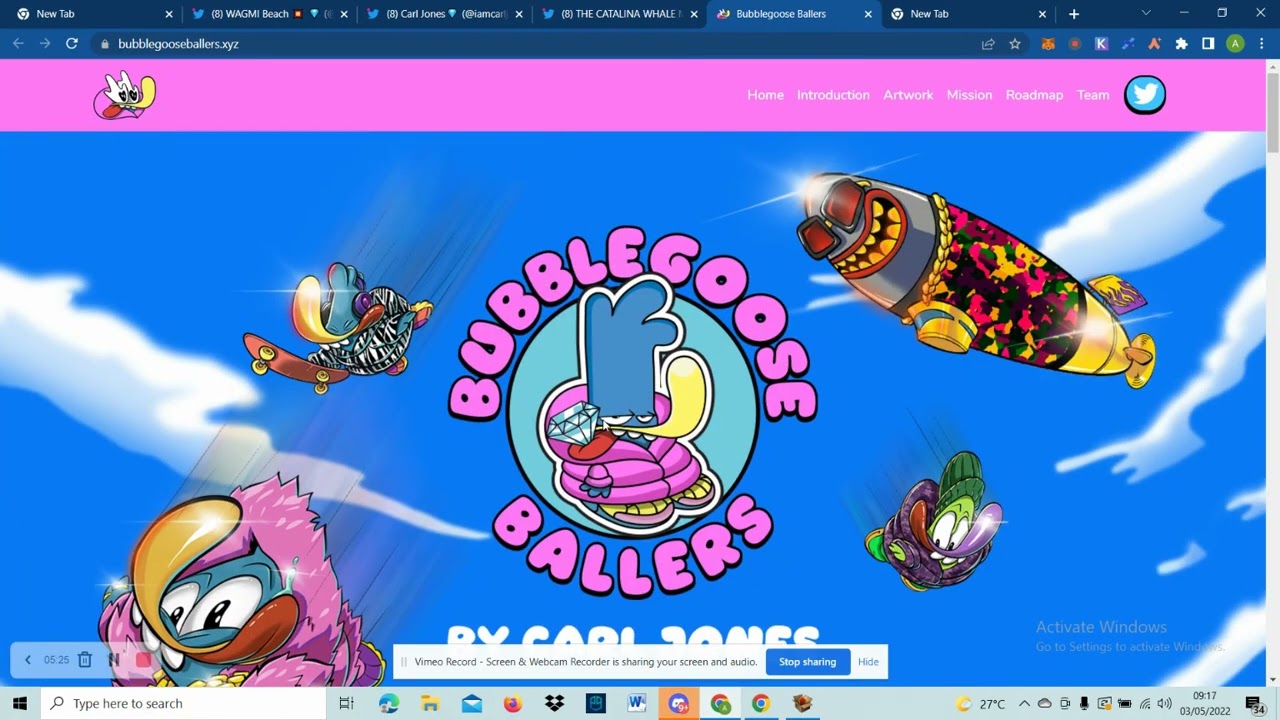Screen dimensions: 1280x720
Task: Open the Introduction nav link
Action: pos(833,95)
